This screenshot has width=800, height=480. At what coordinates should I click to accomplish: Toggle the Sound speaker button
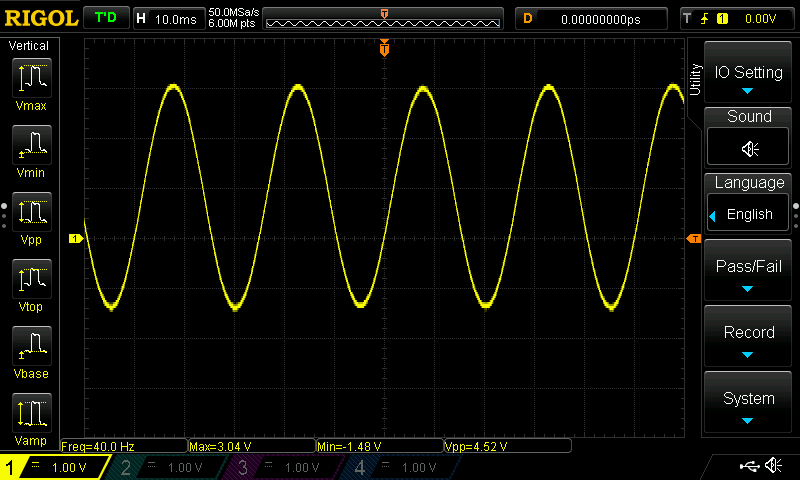tap(748, 147)
